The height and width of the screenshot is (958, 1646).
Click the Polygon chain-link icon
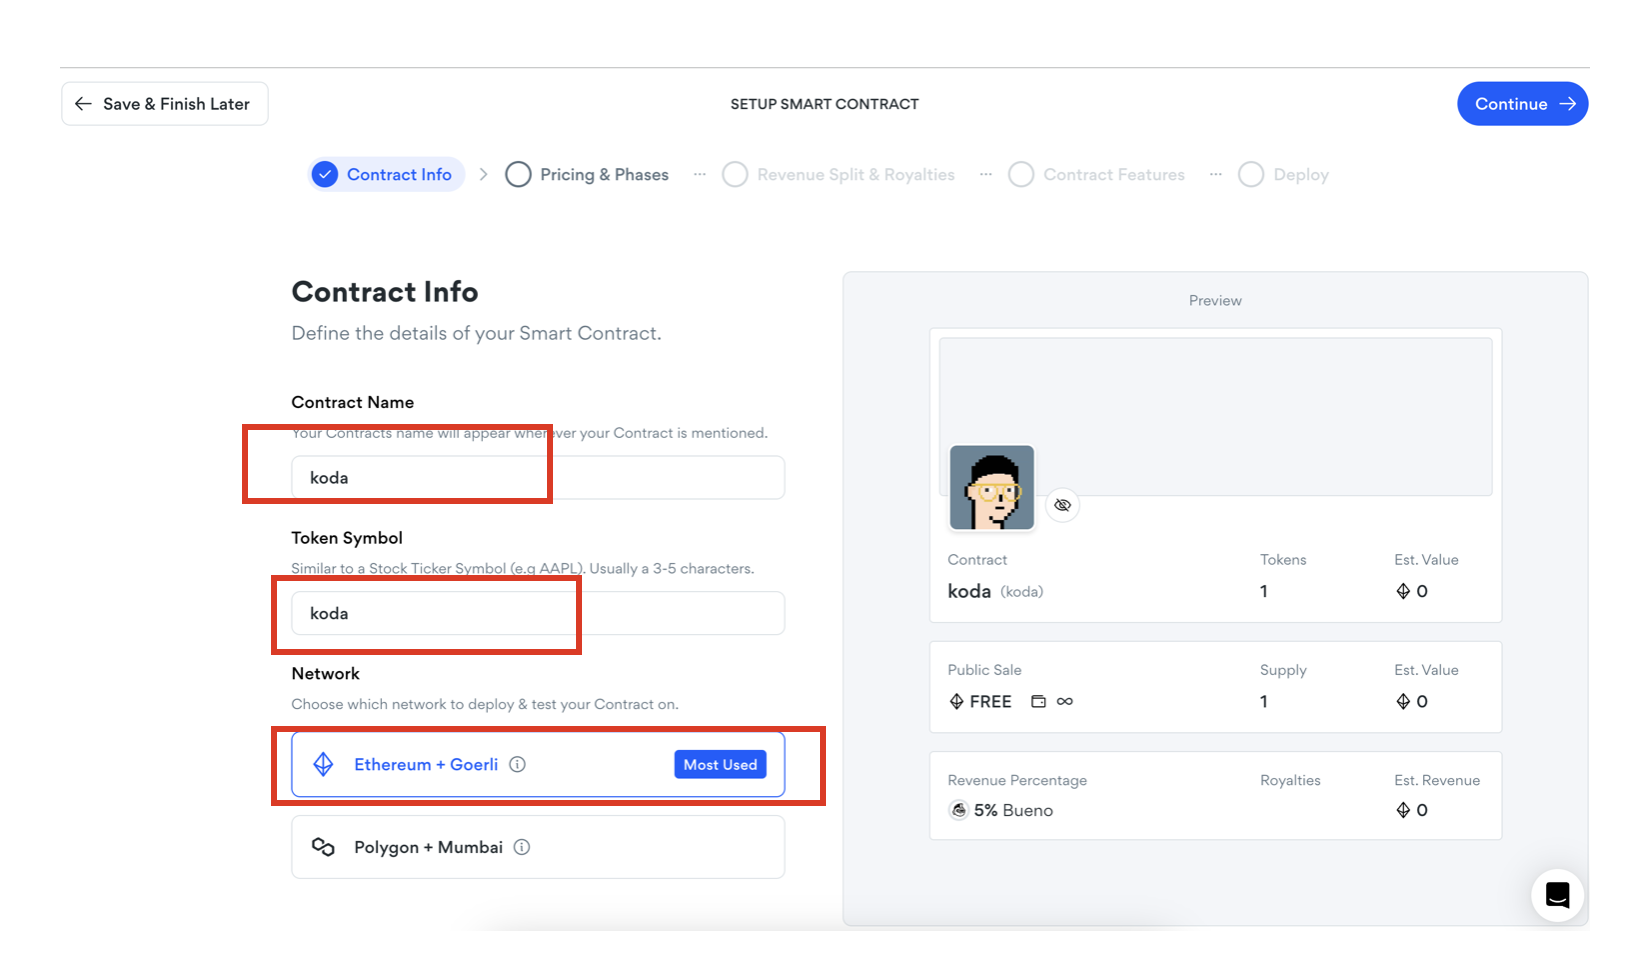[x=323, y=847]
